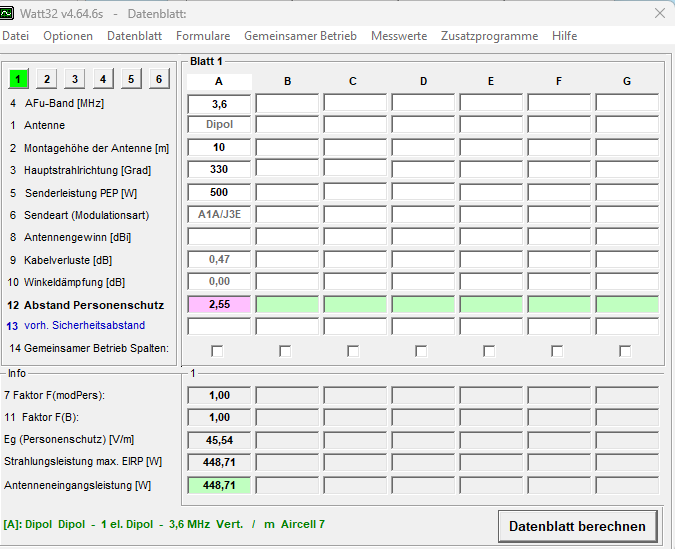Open the Datenblatt menu

[x=134, y=36]
